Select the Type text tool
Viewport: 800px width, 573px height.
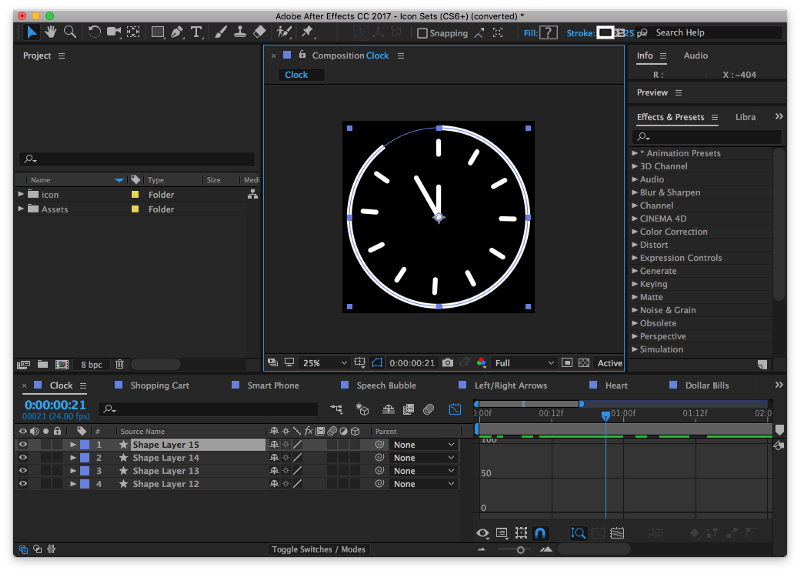coord(196,32)
